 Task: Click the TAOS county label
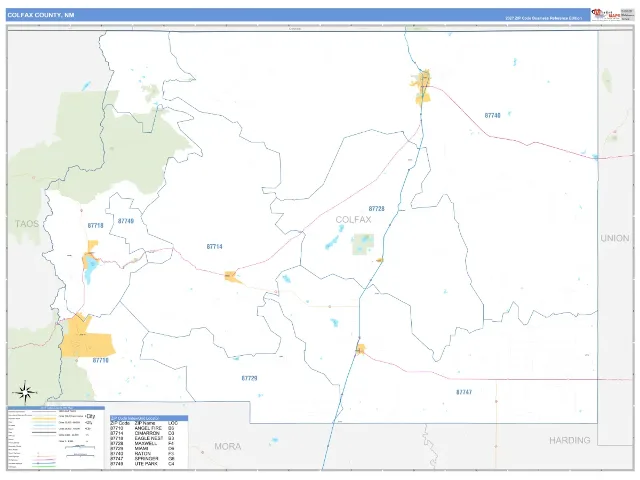tap(27, 224)
